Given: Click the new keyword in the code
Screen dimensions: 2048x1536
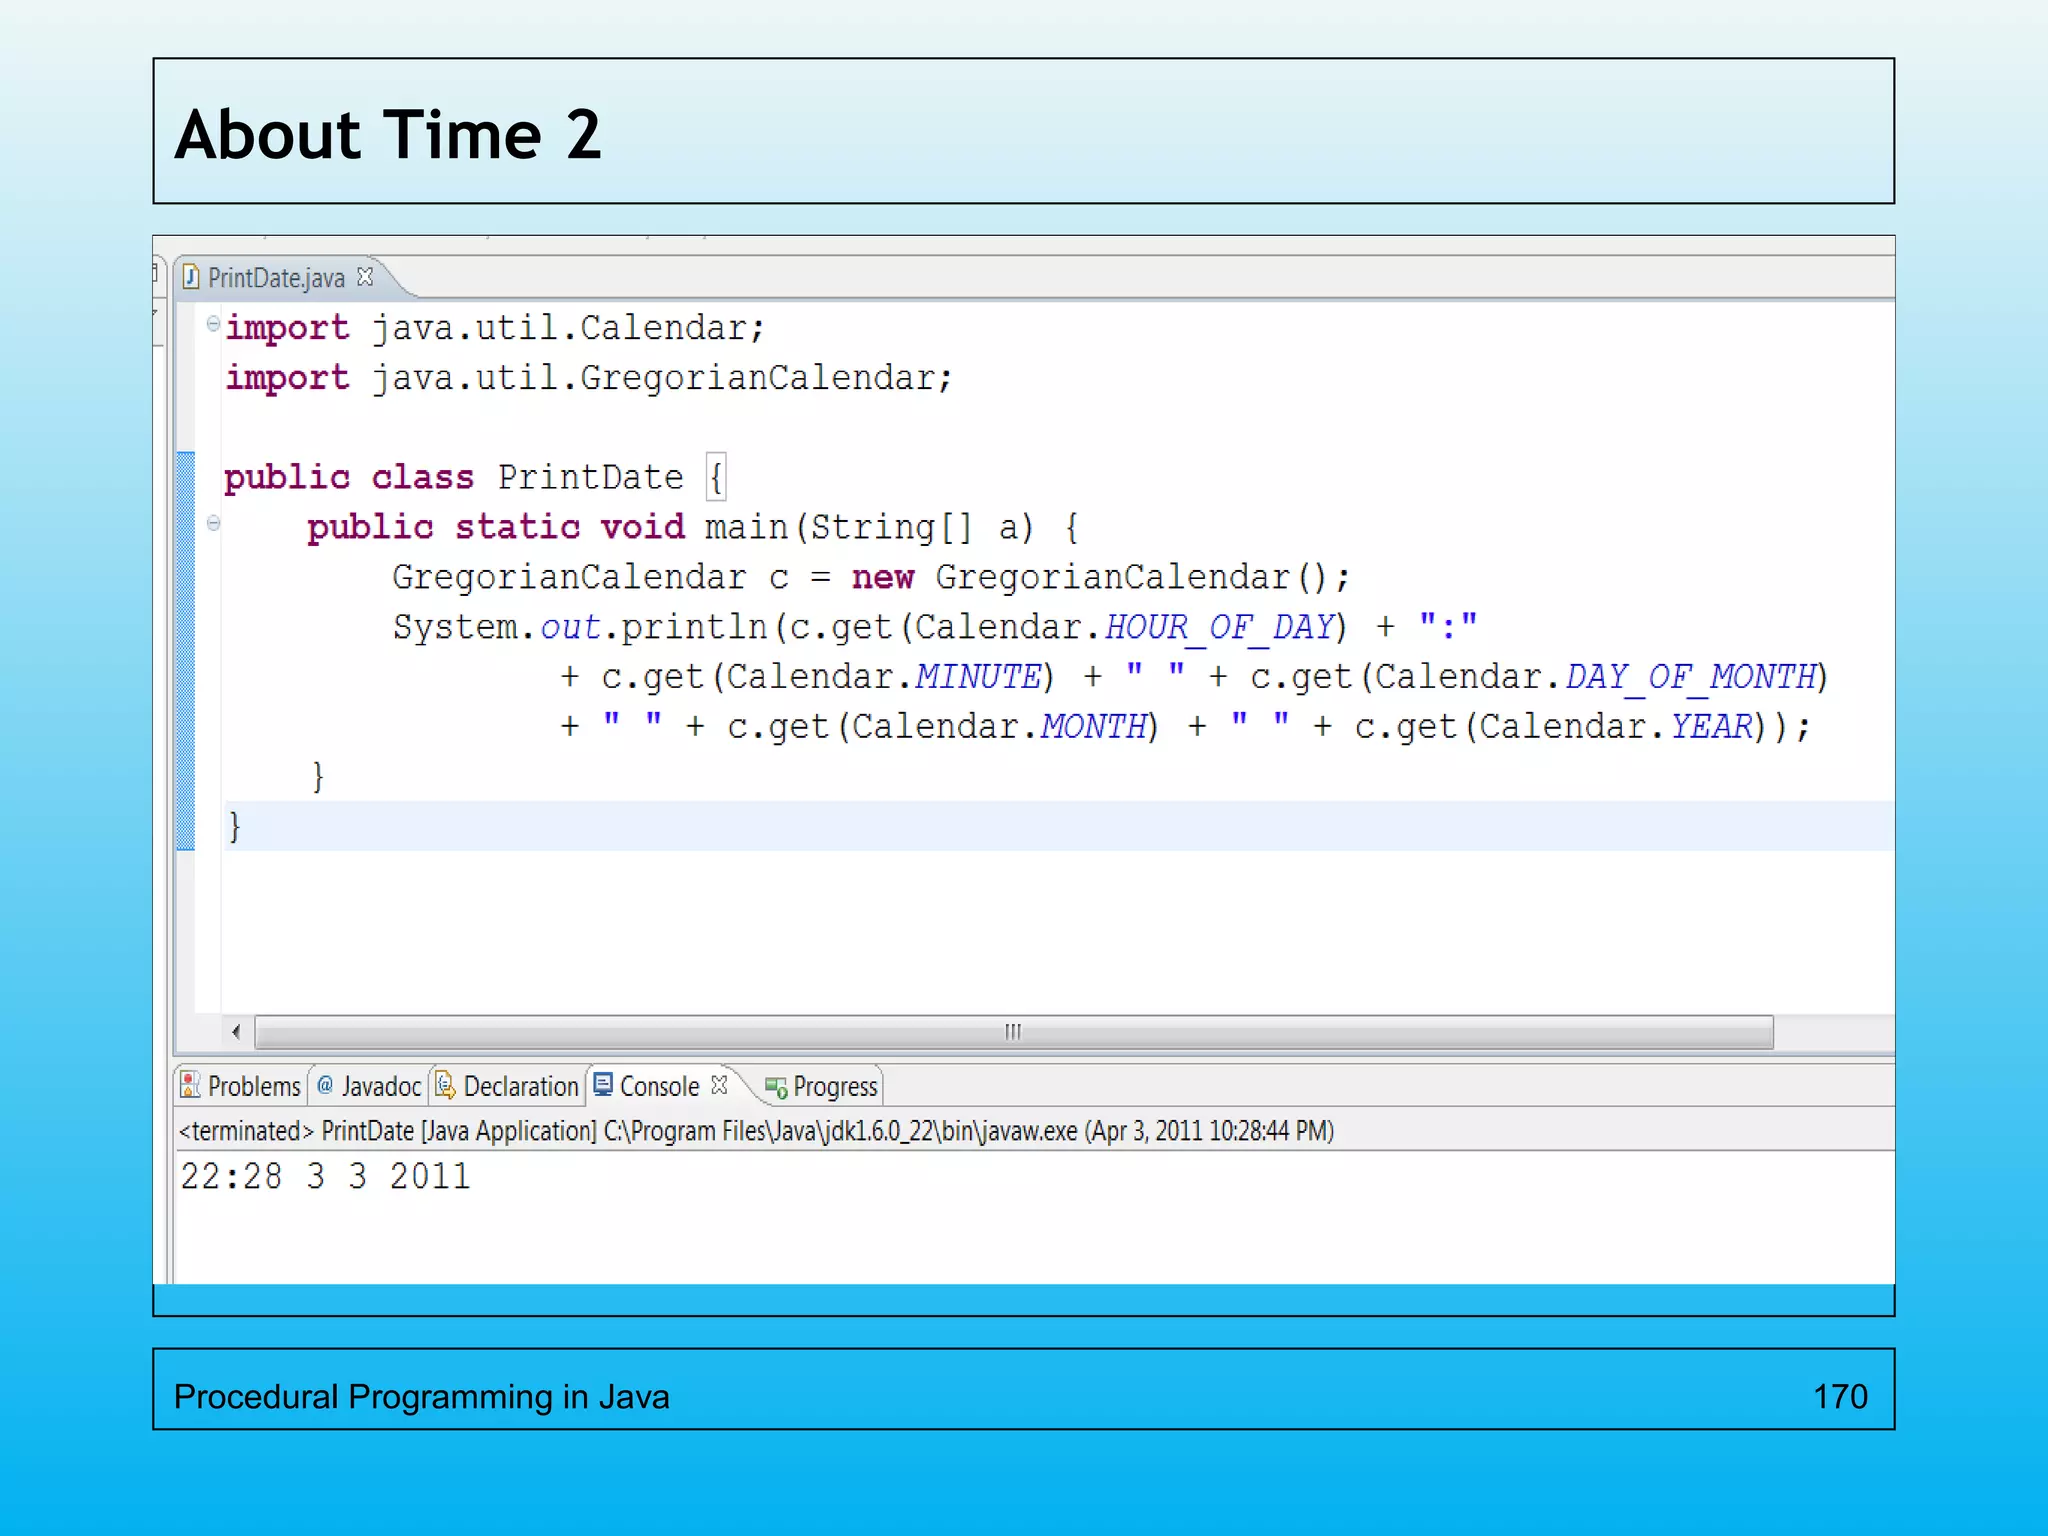Looking at the screenshot, I should (x=883, y=577).
